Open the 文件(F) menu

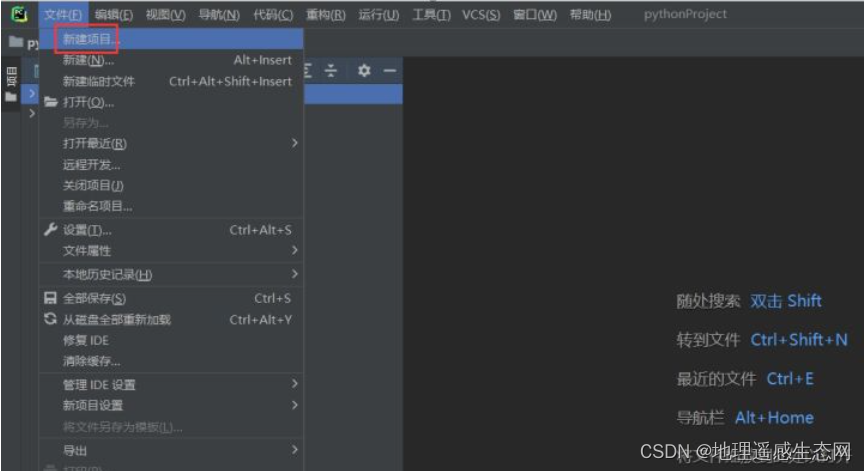tap(63, 15)
